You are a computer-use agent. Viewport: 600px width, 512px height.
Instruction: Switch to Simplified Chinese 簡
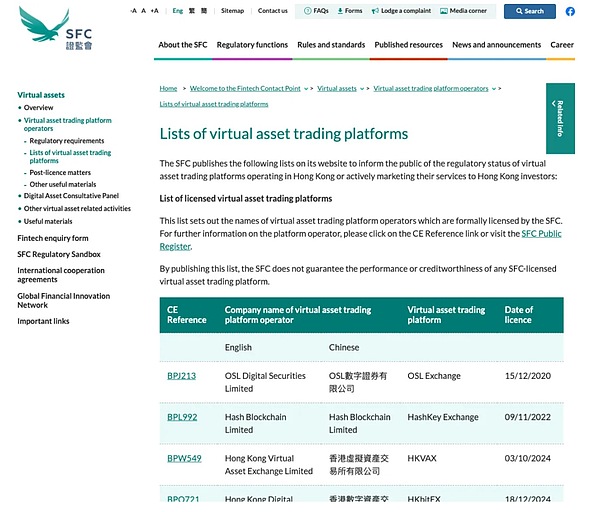coord(204,11)
